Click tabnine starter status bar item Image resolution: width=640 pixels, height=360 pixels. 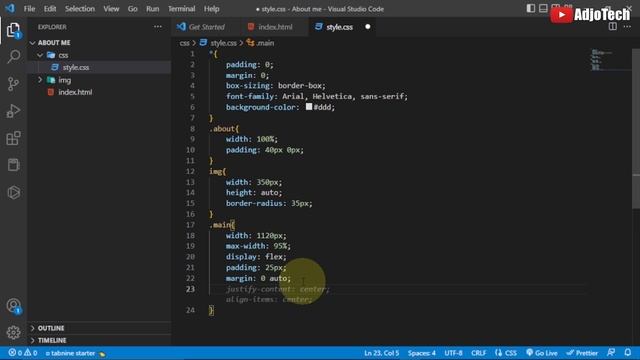coord(75,353)
